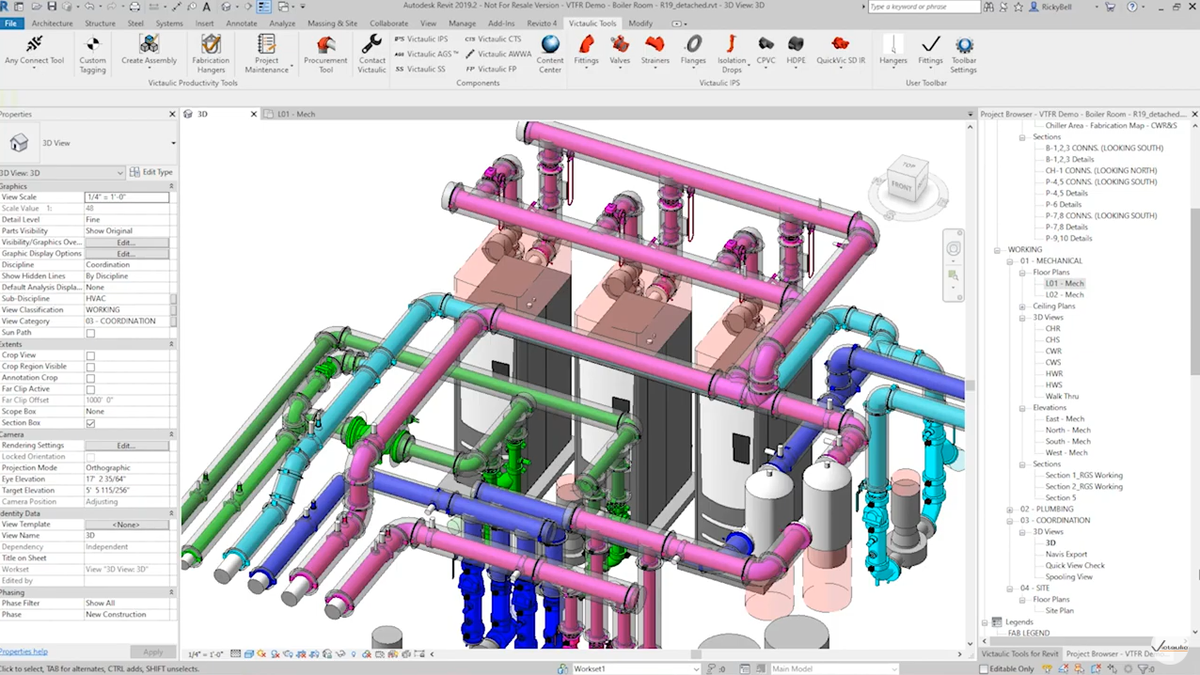
Task: Select the QuickVic SD IR tool
Action: pyautogui.click(x=840, y=51)
